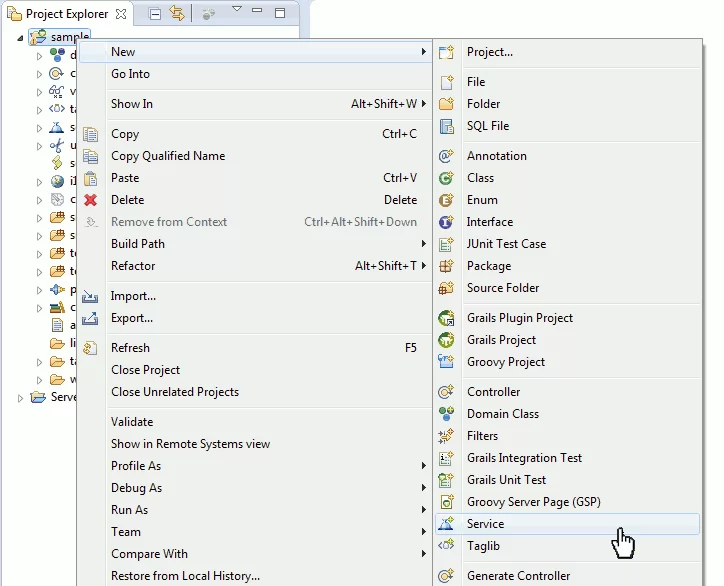The width and height of the screenshot is (724, 586).
Task: Select Close Project
Action: point(255,370)
